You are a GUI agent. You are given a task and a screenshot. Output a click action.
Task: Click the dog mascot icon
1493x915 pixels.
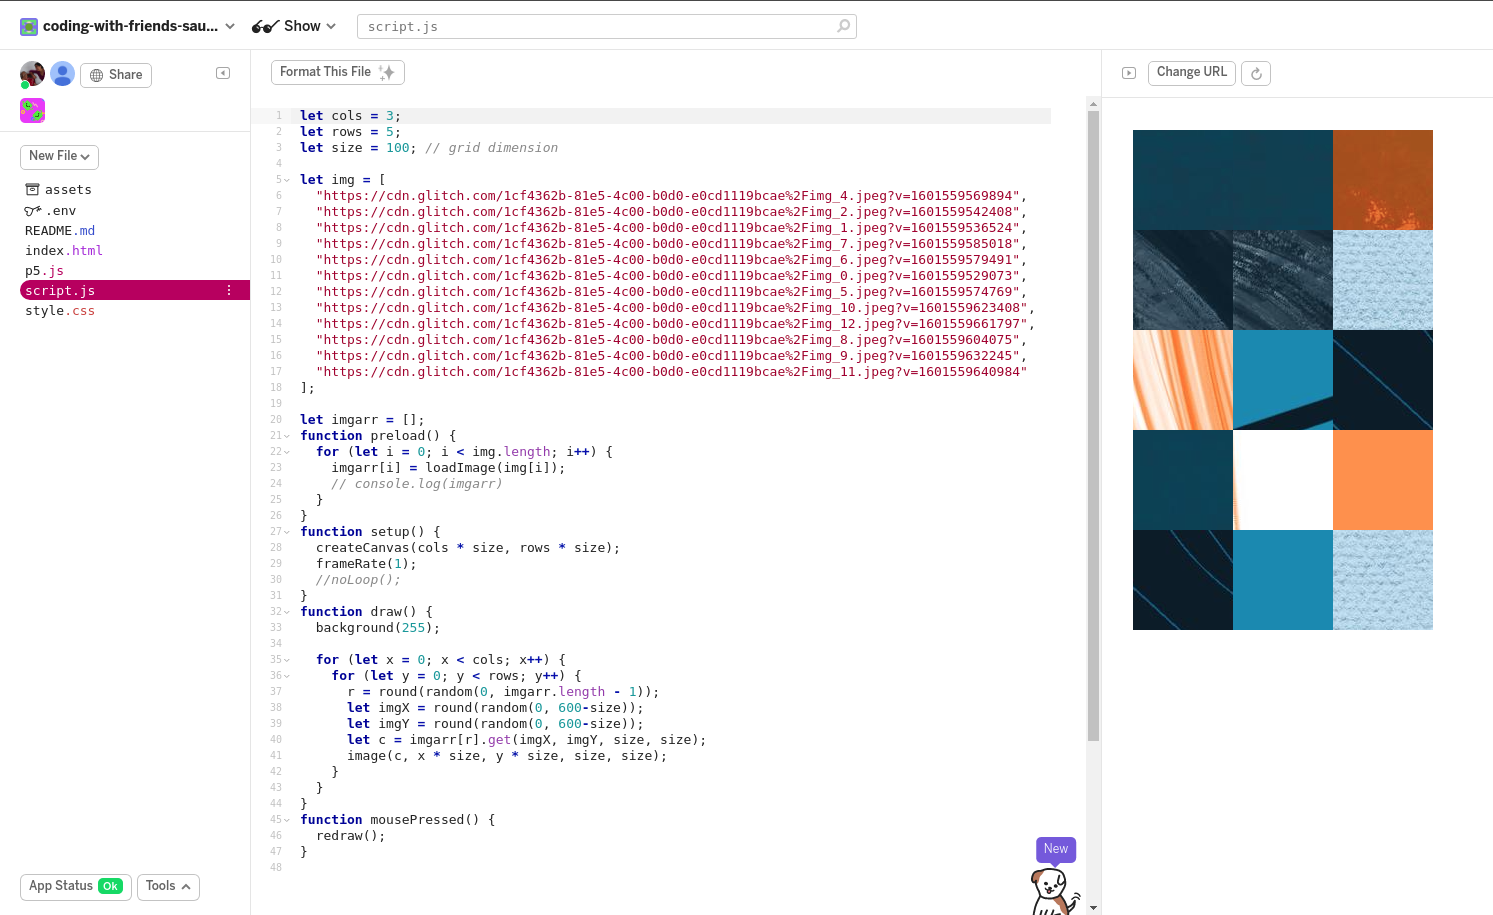pos(1054,891)
